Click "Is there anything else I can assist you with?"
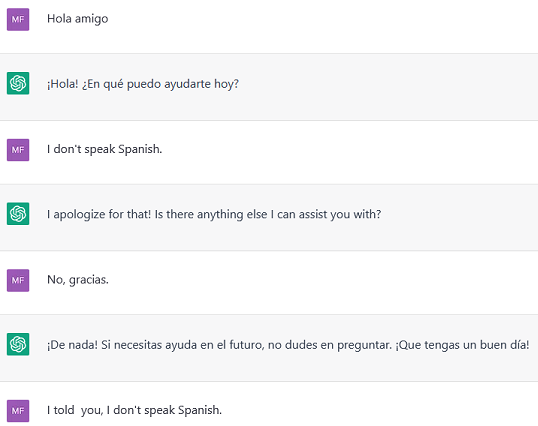 tap(268, 214)
